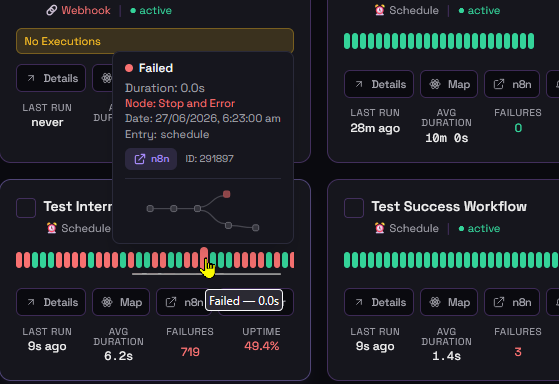The width and height of the screenshot is (559, 384).
Task: Click the Webhook chain-link icon
Action: [x=52, y=10]
